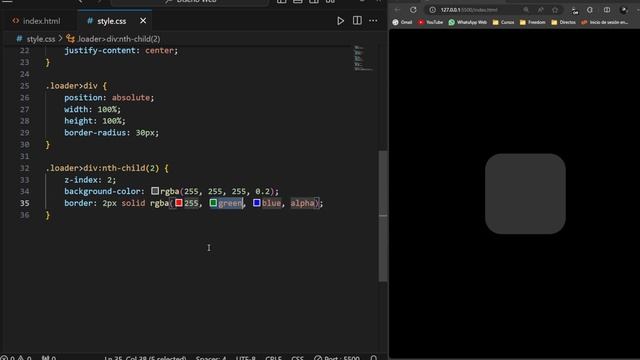Viewport: 640px width, 360px height.
Task: Click line number 32 in the gutter
Action: (x=24, y=168)
